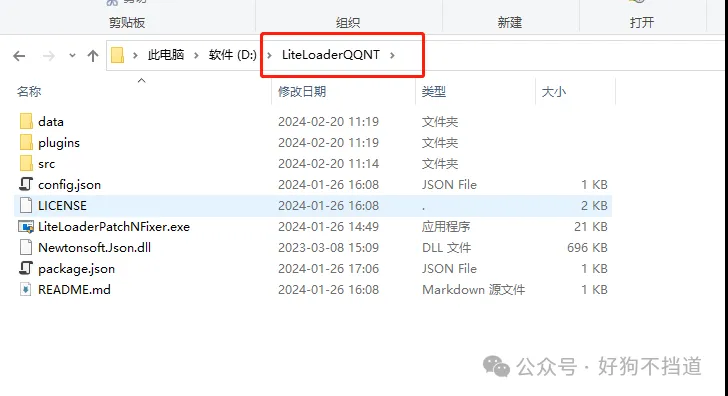Select the config.json file name
Screen dimensions: 728x396
coord(69,185)
